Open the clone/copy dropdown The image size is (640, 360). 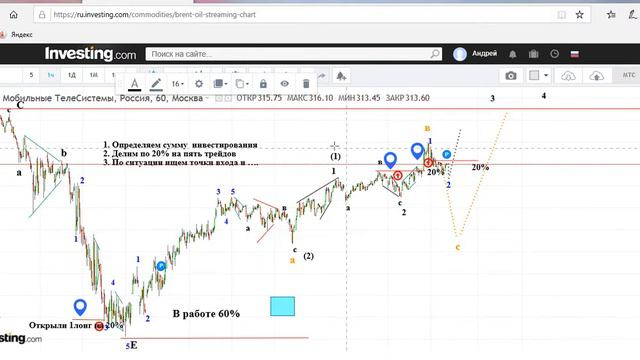pyautogui.click(x=242, y=84)
